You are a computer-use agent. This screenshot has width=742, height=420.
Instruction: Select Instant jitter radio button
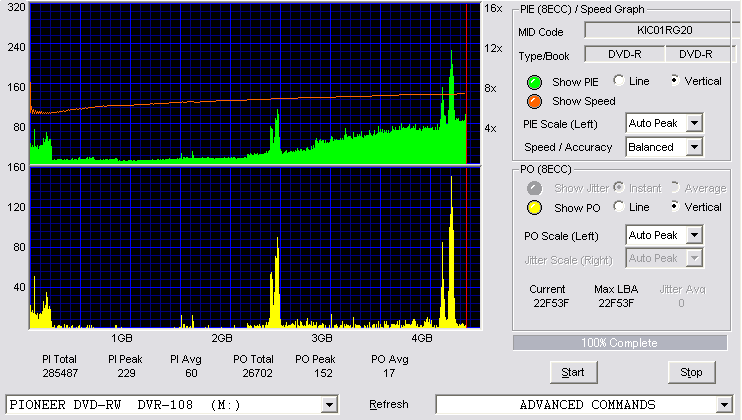click(618, 187)
